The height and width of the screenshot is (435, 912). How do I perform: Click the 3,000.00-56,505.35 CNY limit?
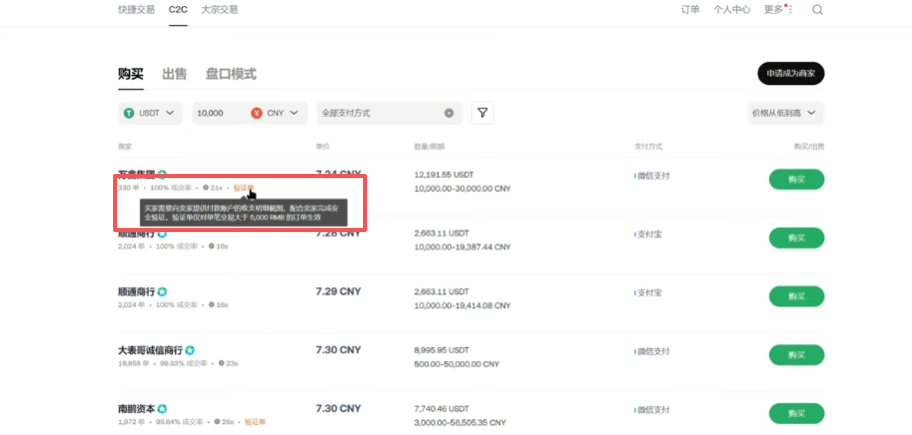tap(459, 422)
